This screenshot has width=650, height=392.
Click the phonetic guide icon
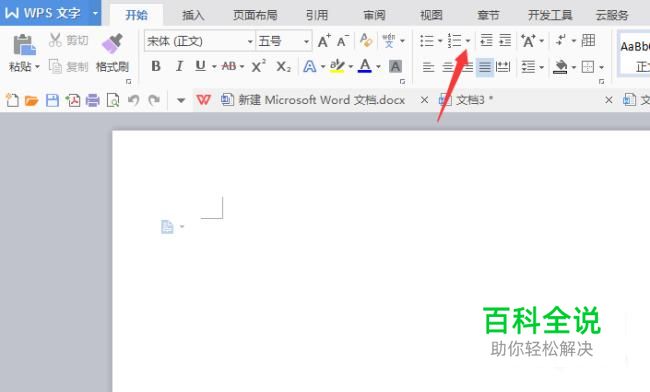389,41
